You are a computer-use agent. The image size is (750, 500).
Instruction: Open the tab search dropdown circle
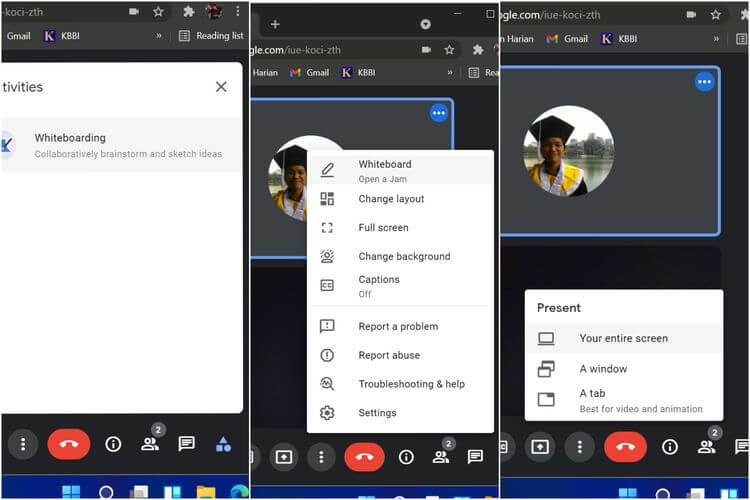click(425, 24)
